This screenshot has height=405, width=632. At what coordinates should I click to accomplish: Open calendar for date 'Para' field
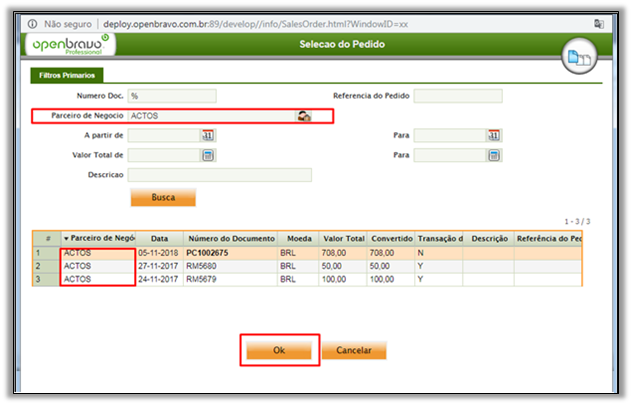[x=494, y=135]
